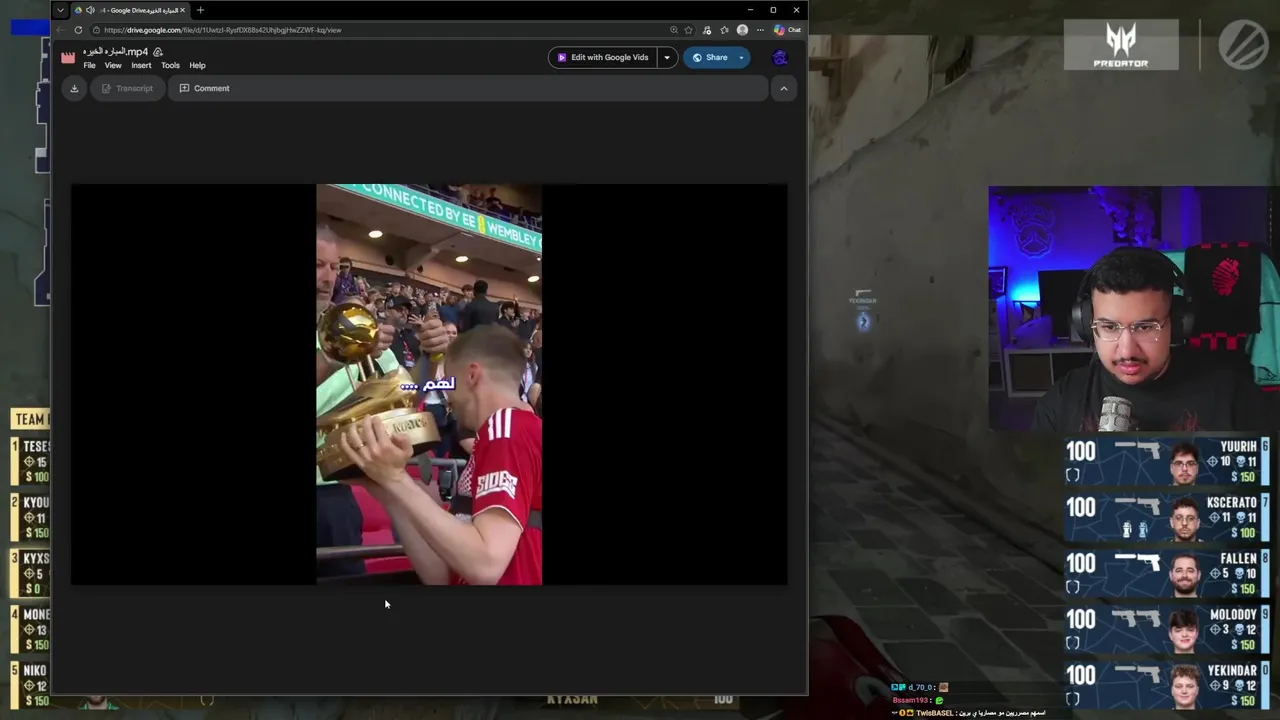This screenshot has width=1280, height=720.
Task: Open browser settings and more menu
Action: pyautogui.click(x=760, y=30)
